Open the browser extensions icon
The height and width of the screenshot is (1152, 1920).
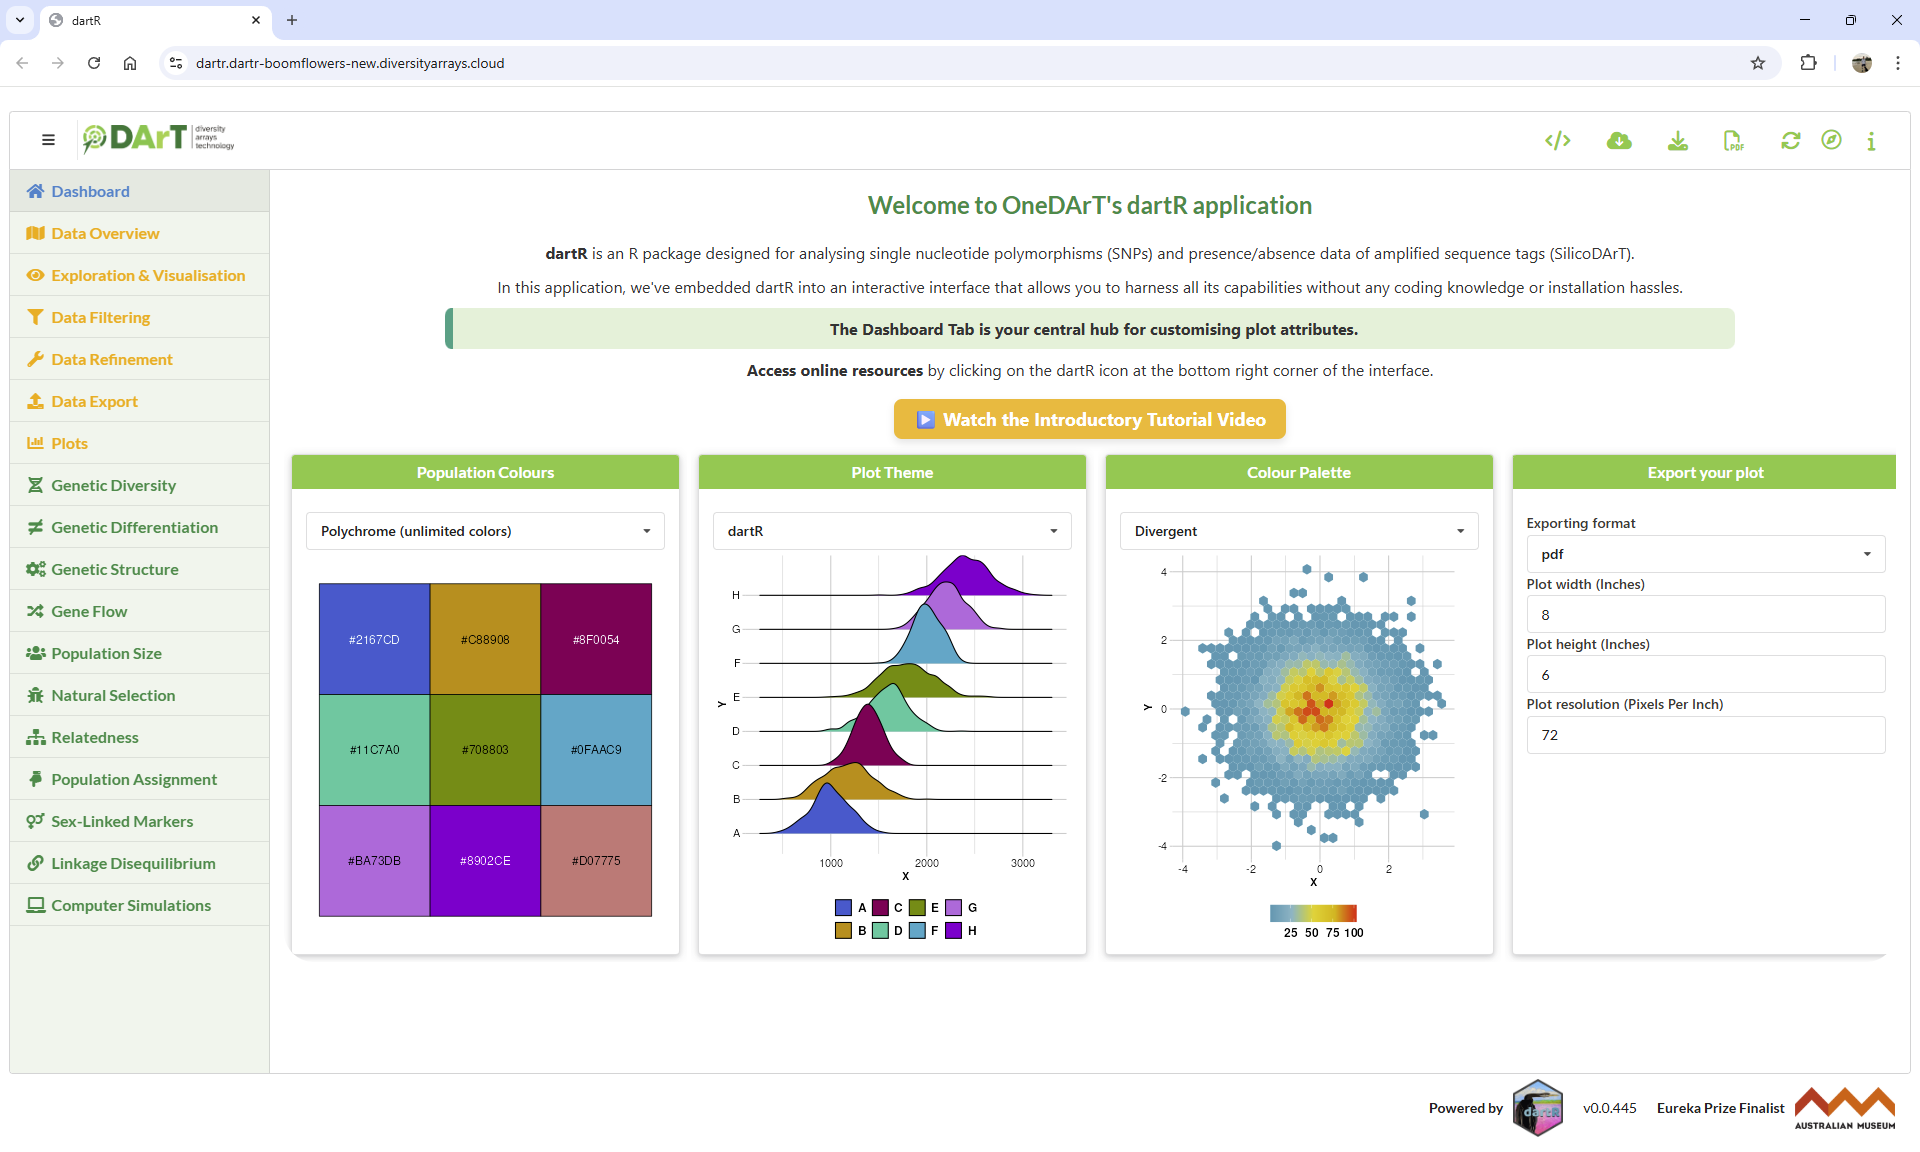pos(1808,63)
